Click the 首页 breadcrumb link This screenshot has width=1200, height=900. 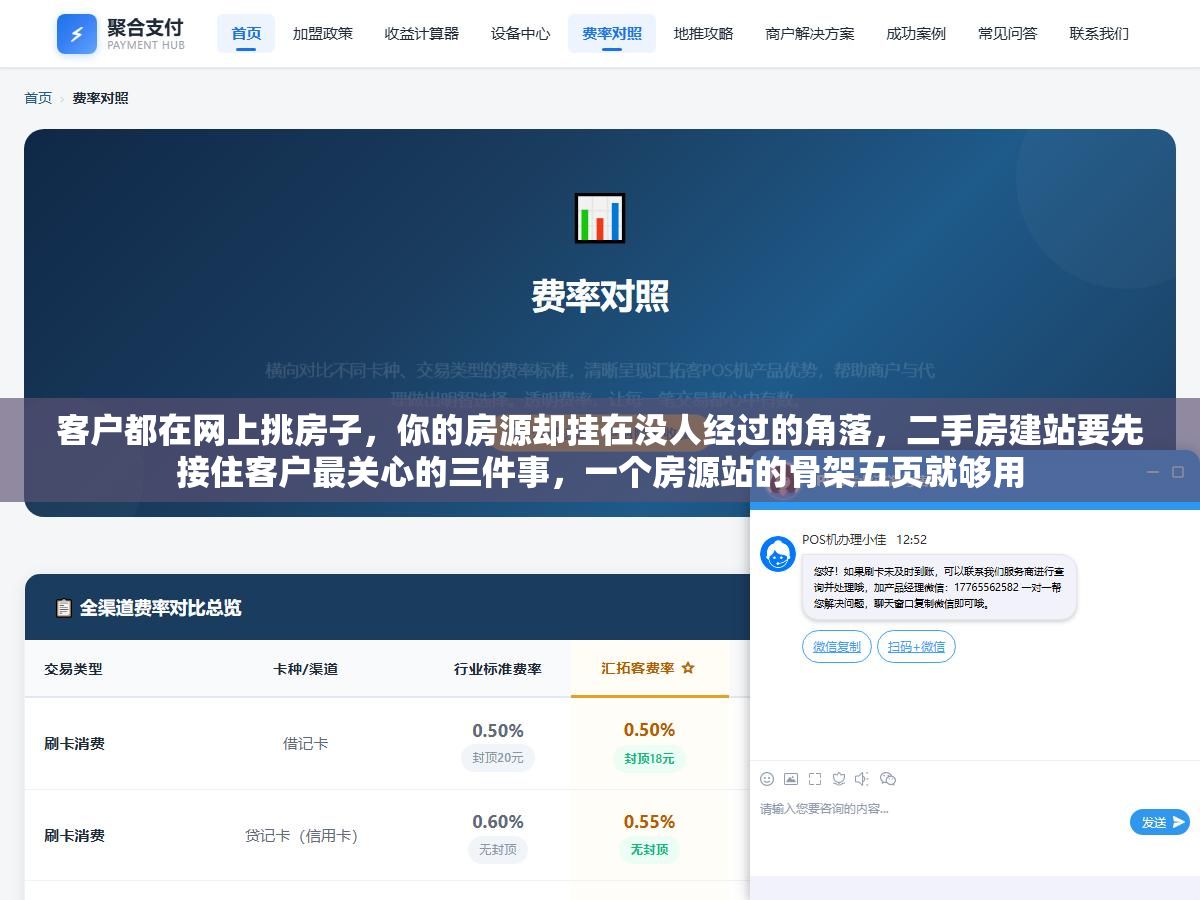coord(38,98)
